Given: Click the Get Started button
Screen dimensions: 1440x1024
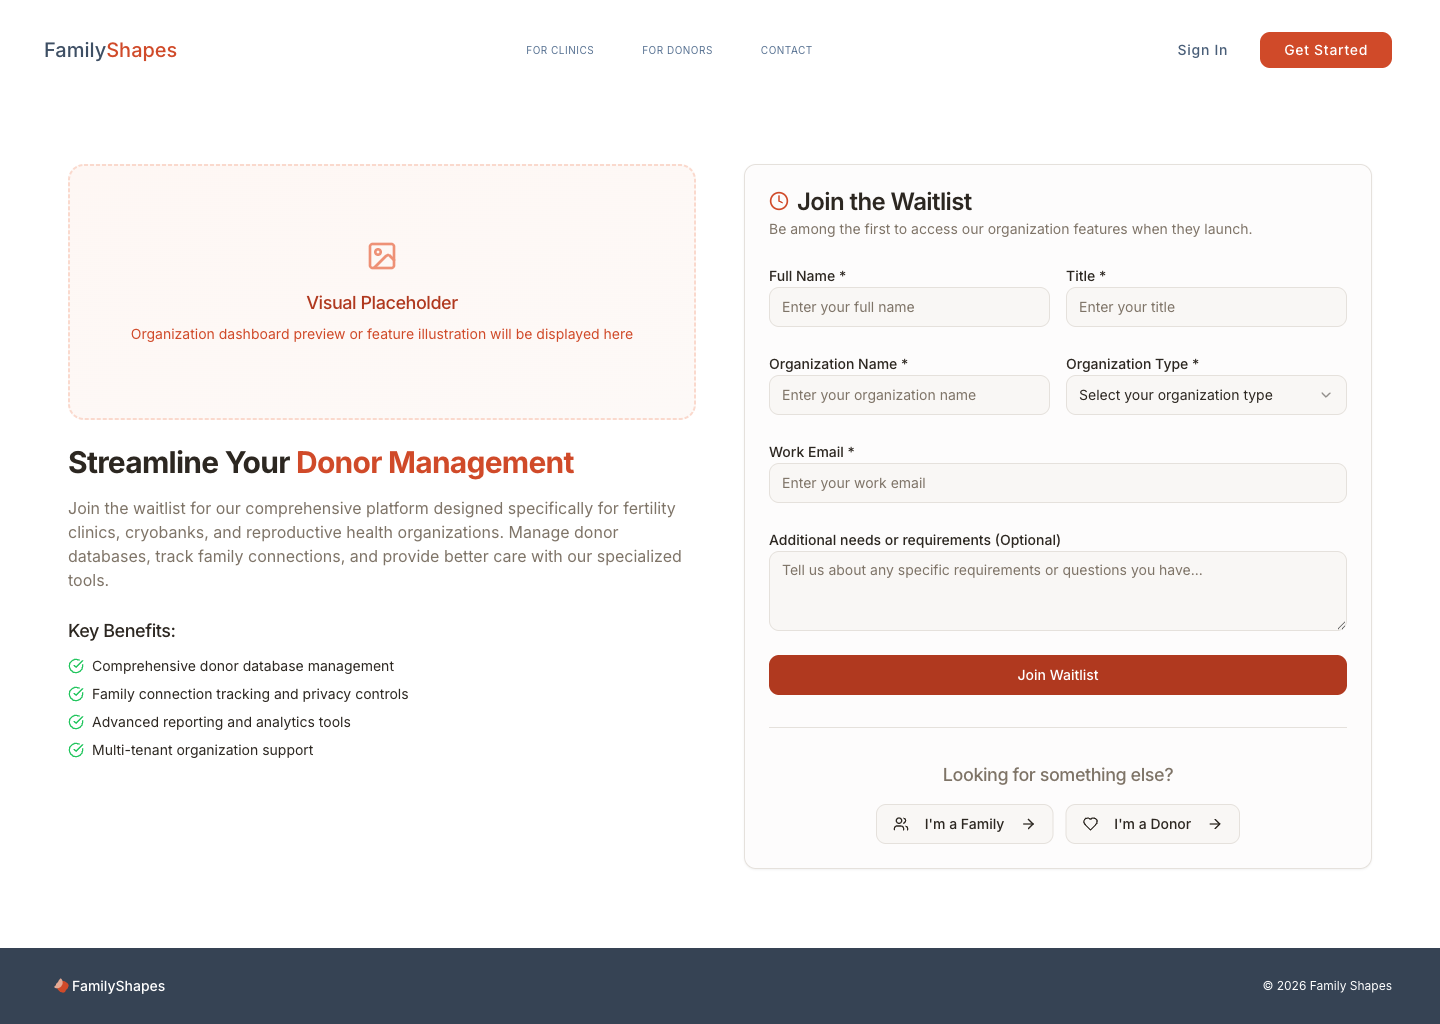Looking at the screenshot, I should point(1325,50).
